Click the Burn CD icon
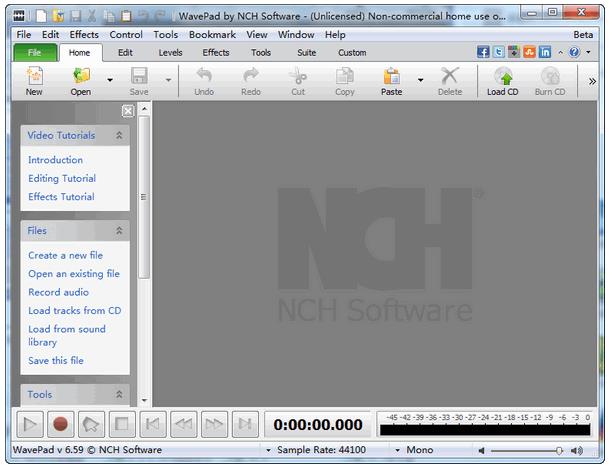 pos(550,76)
